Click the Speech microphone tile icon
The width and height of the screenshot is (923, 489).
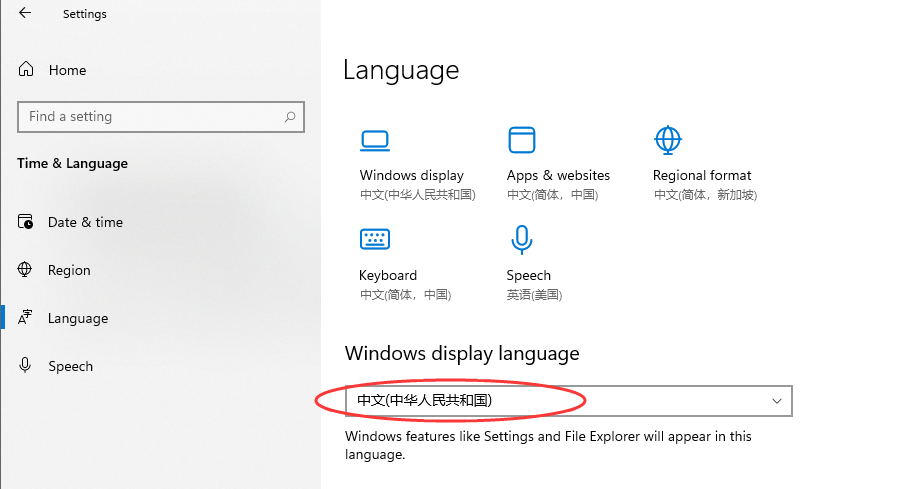(522, 239)
